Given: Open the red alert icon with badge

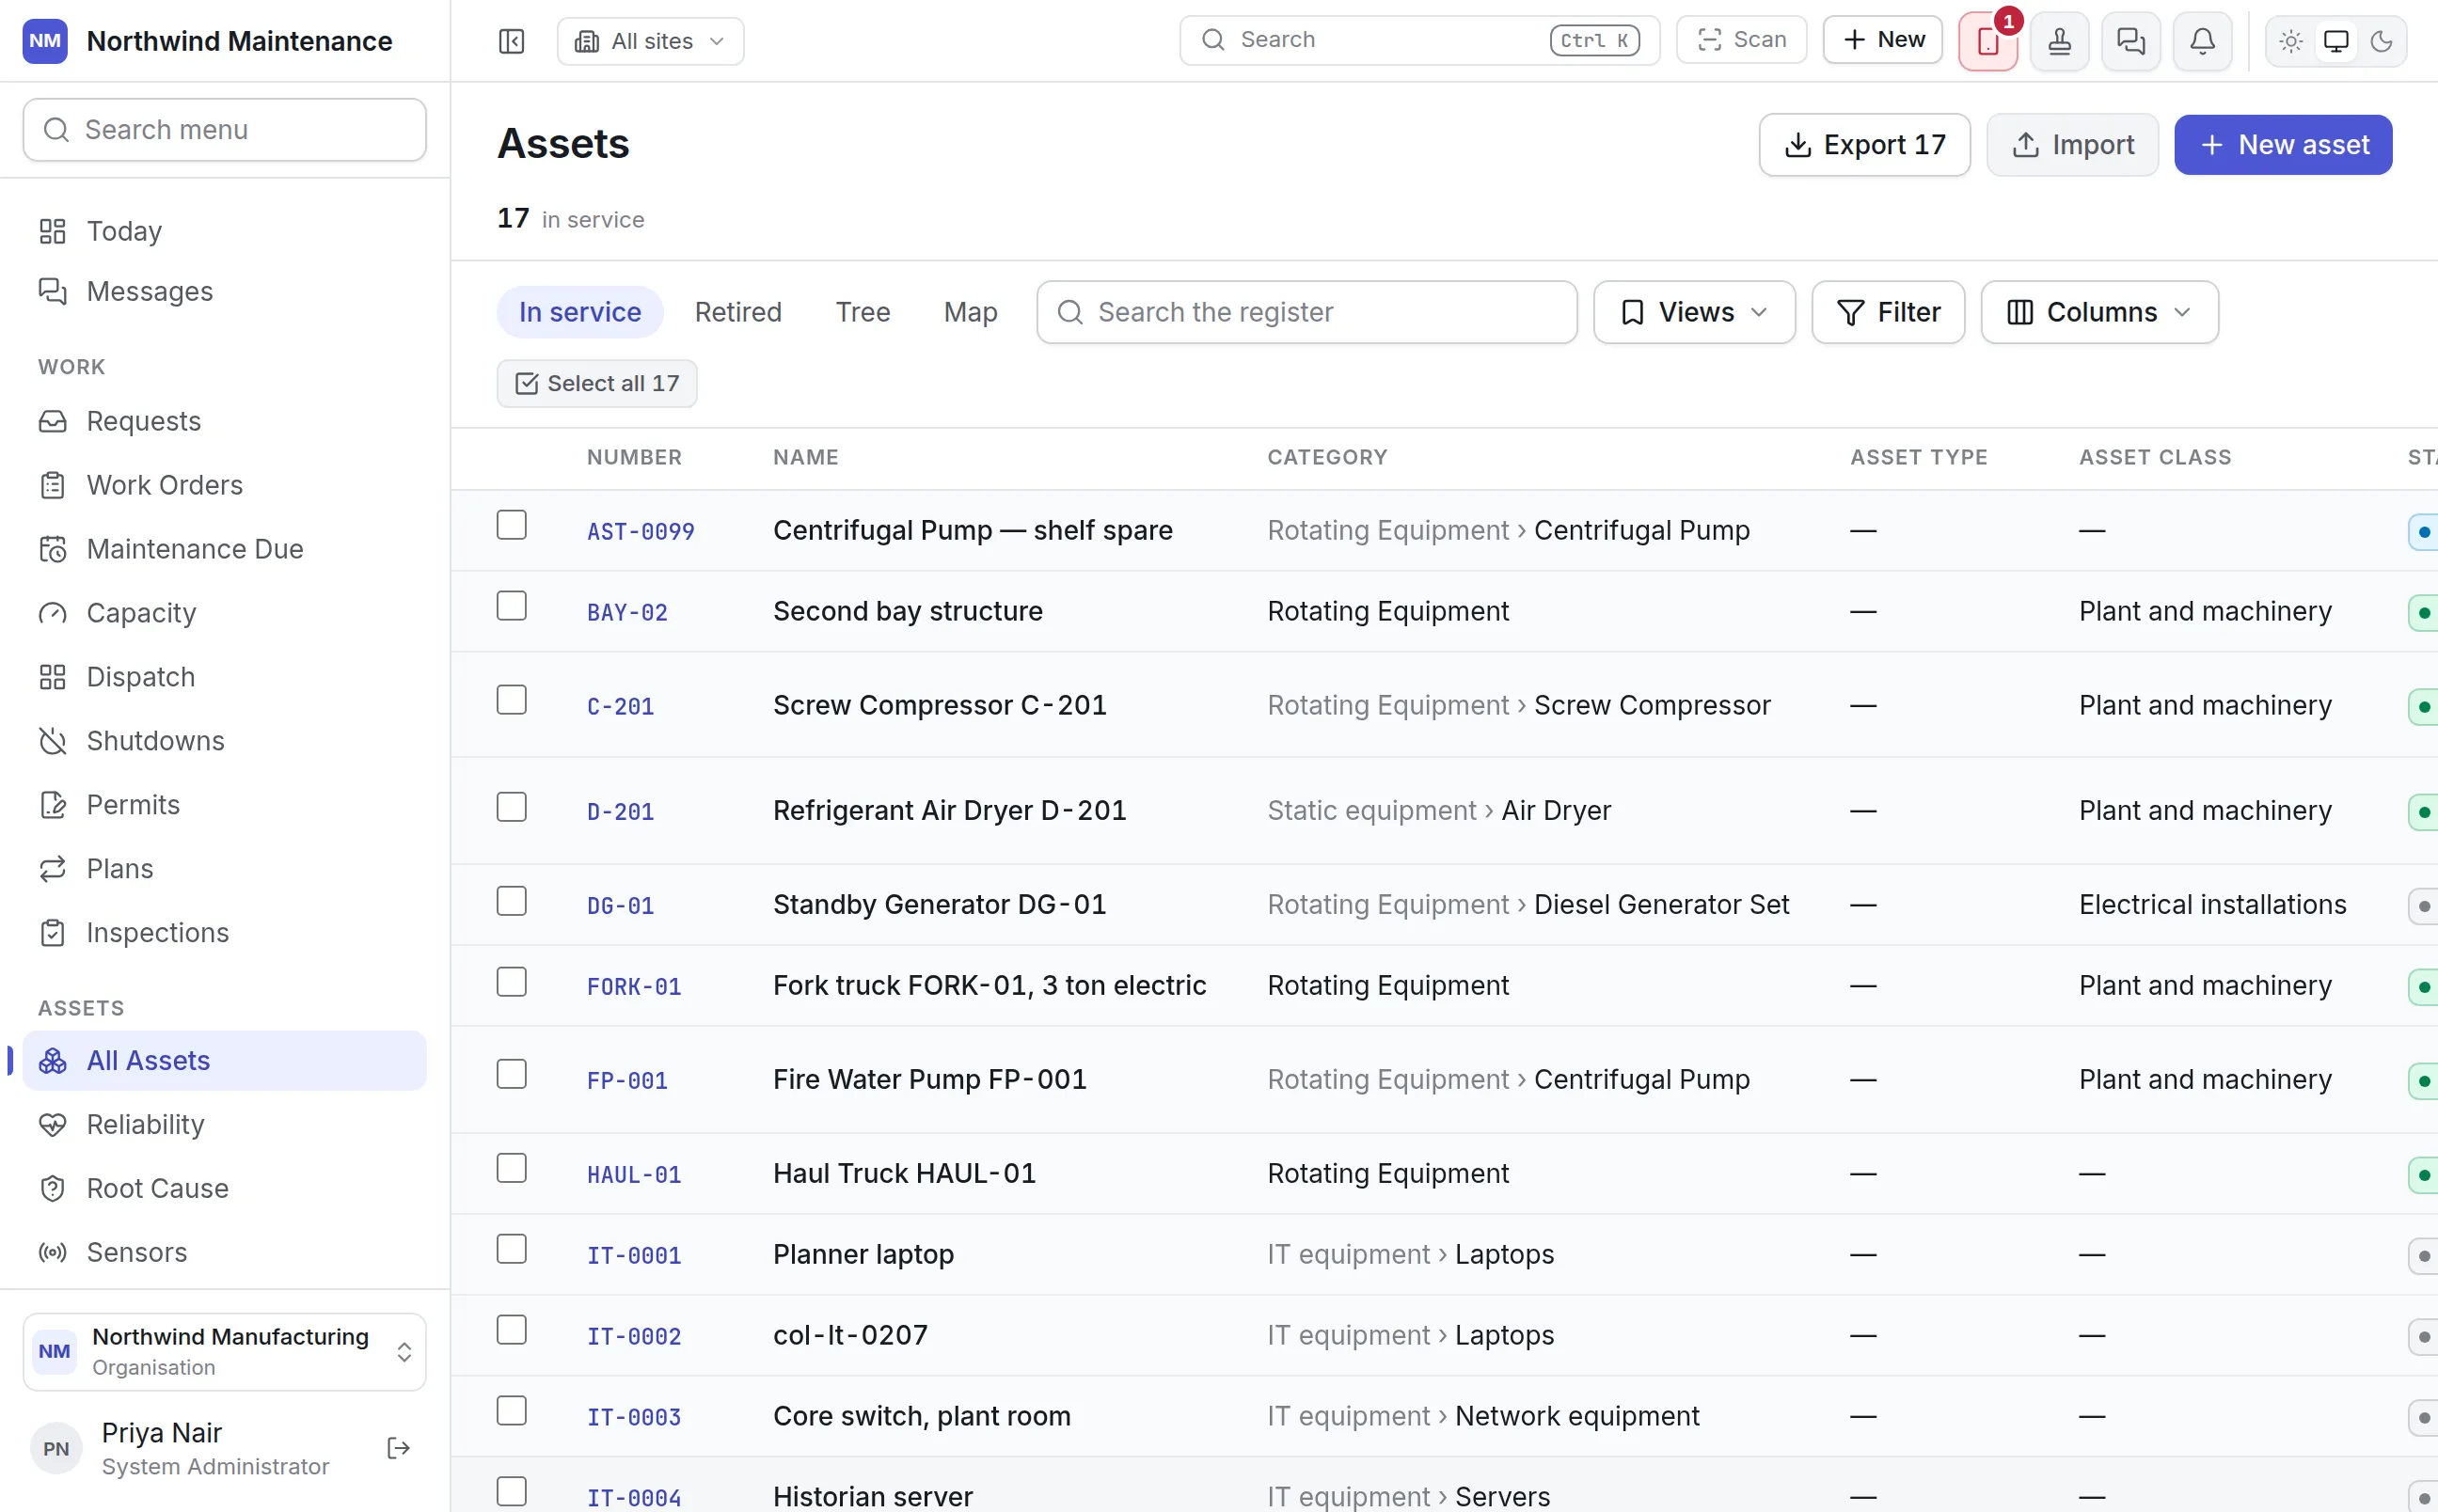Looking at the screenshot, I should [x=1987, y=41].
